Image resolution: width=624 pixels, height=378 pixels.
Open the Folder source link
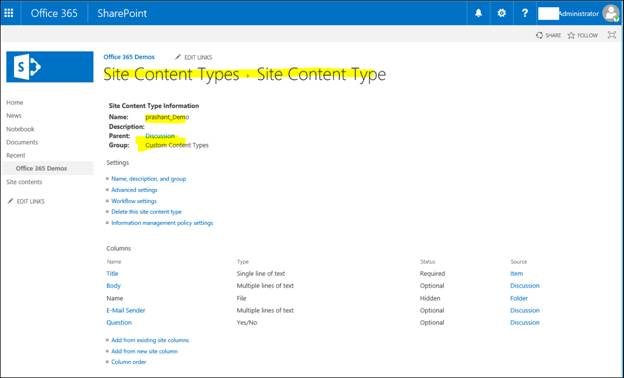519,298
